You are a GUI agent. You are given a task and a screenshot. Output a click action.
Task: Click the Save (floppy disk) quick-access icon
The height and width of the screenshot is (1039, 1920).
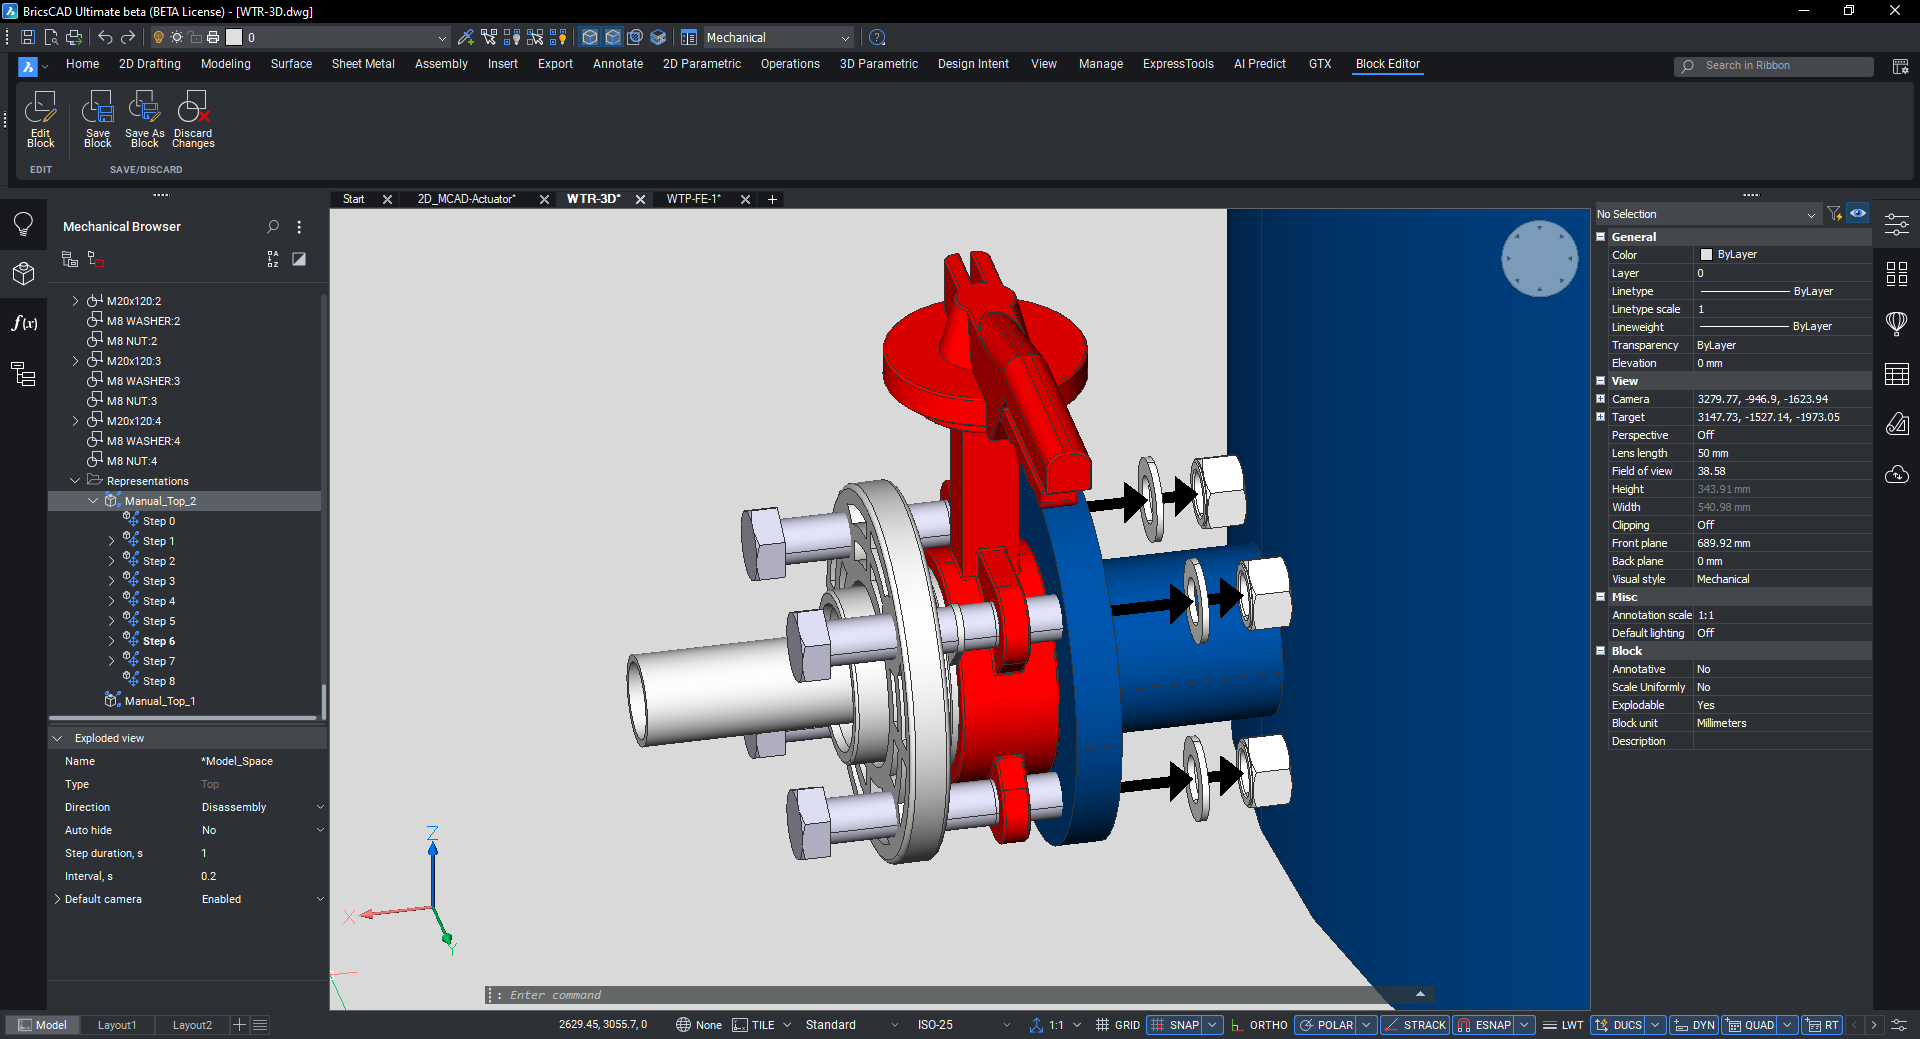click(x=28, y=37)
